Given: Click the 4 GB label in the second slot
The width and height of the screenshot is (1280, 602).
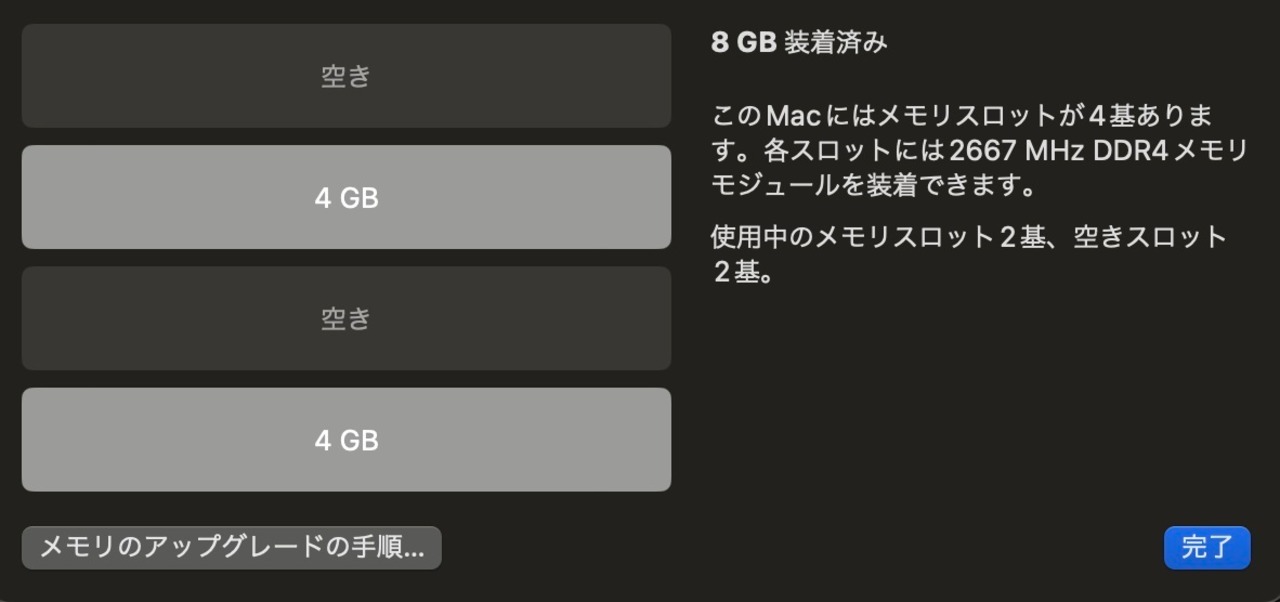Looking at the screenshot, I should 346,198.
